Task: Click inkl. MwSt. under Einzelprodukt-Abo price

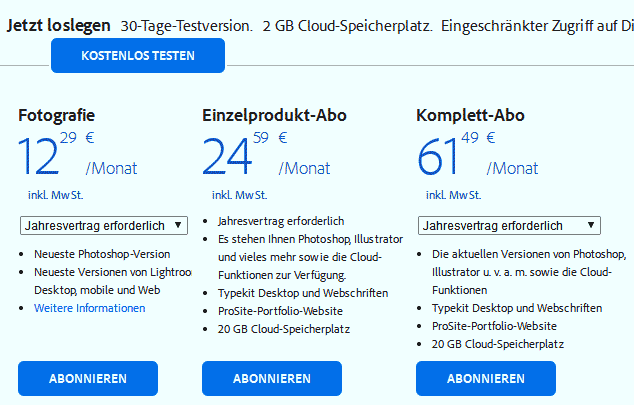Action: (240, 194)
